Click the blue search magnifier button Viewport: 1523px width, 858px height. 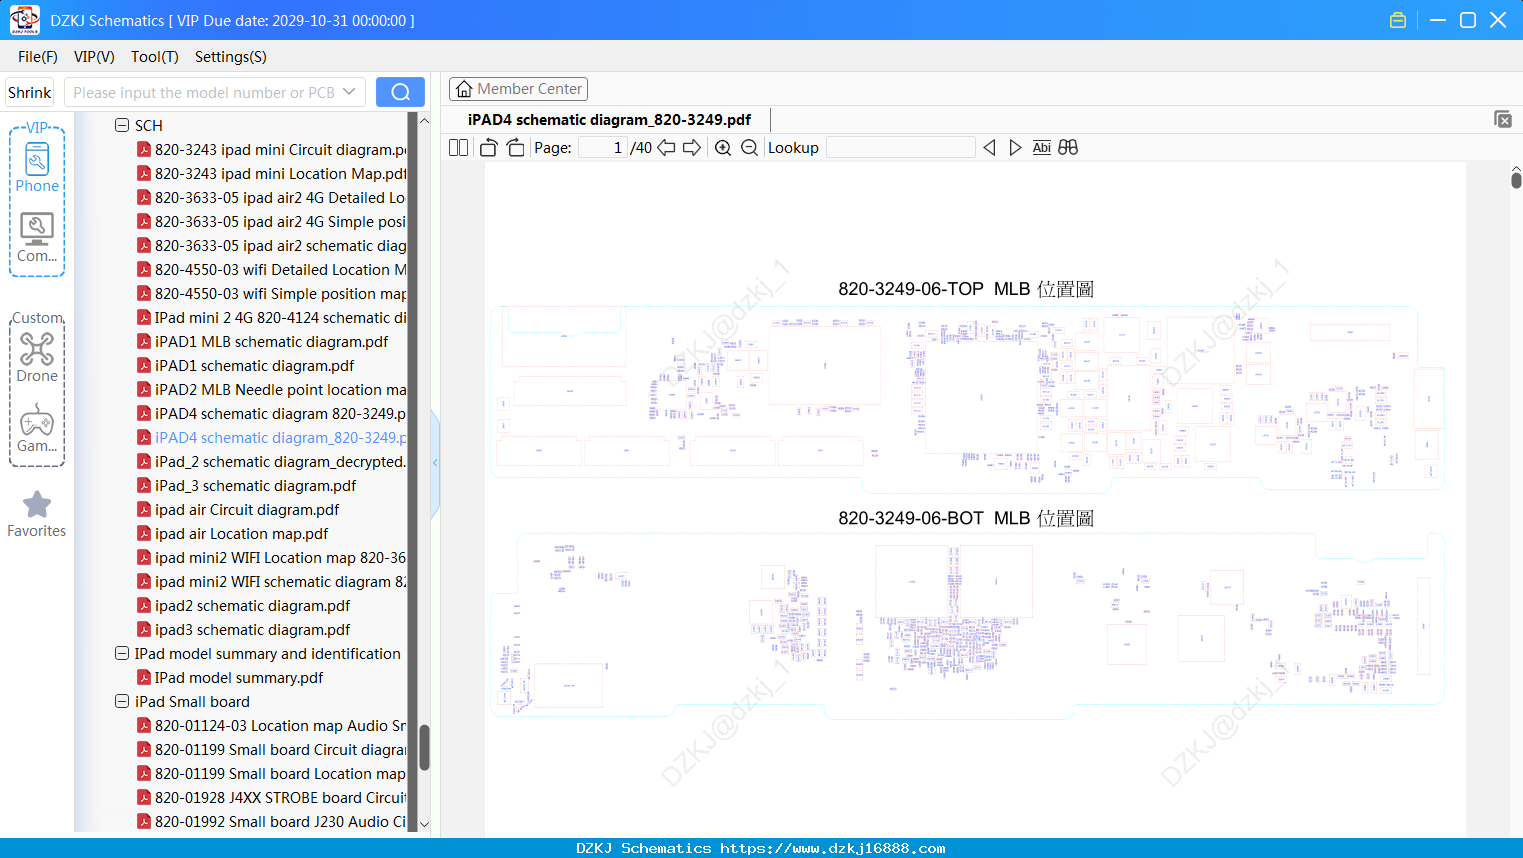pos(400,92)
